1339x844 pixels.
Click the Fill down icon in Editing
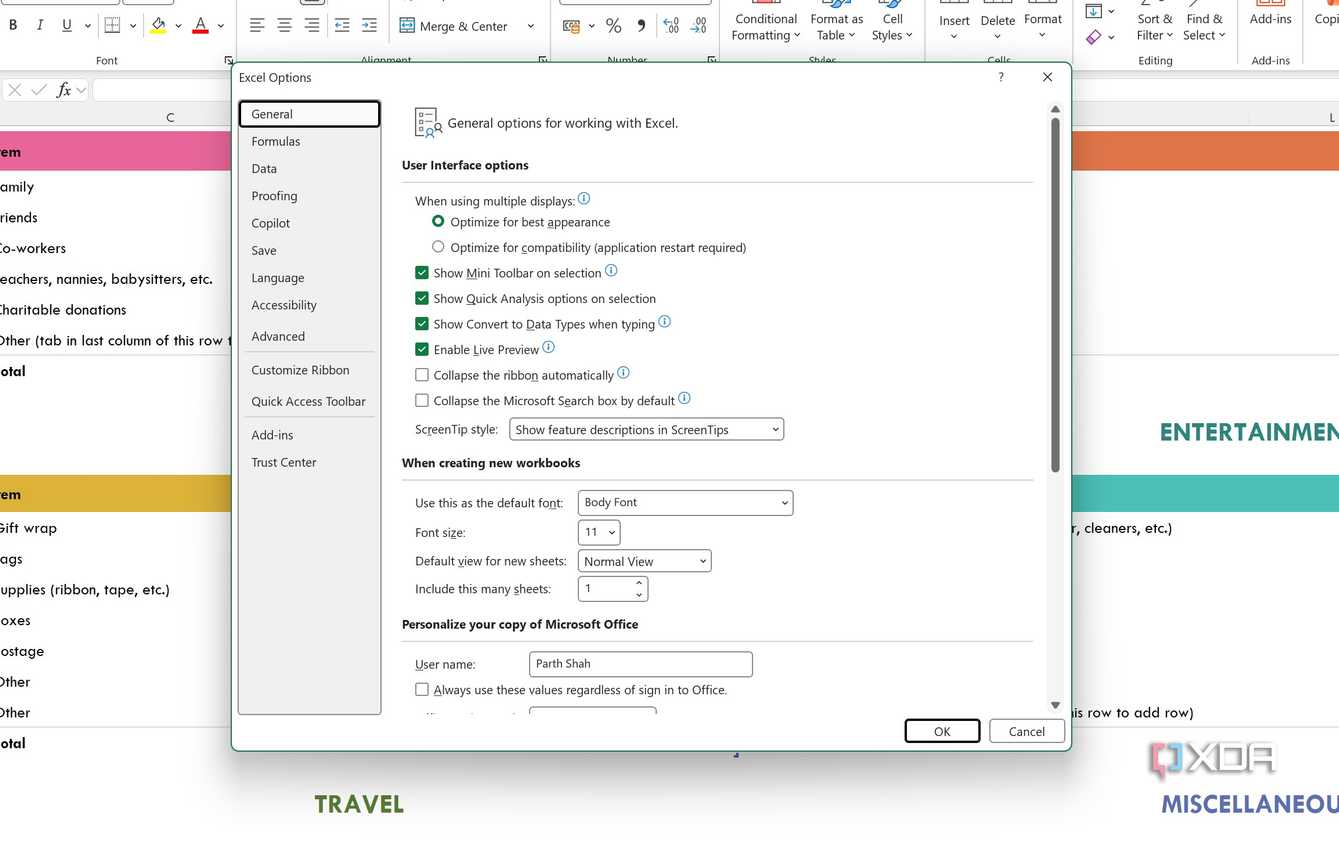[1094, 11]
